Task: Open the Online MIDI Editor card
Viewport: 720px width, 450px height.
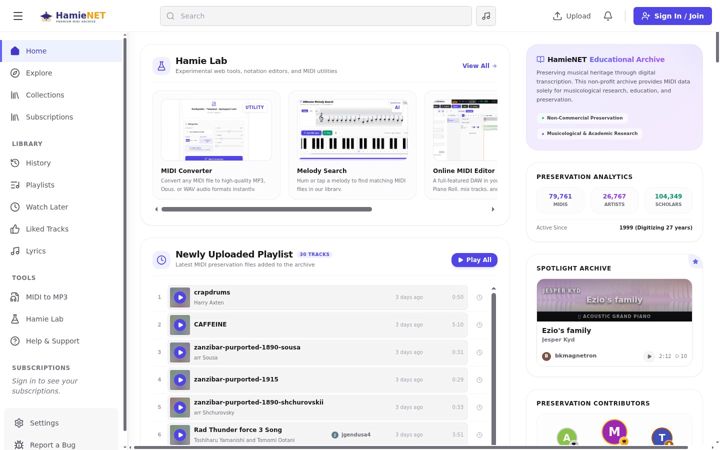Action: [461, 145]
